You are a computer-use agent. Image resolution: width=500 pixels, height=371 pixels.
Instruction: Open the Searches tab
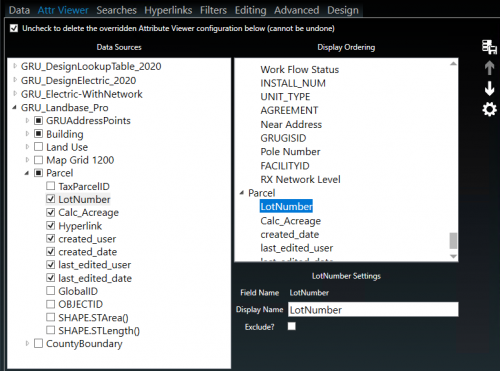[116, 10]
